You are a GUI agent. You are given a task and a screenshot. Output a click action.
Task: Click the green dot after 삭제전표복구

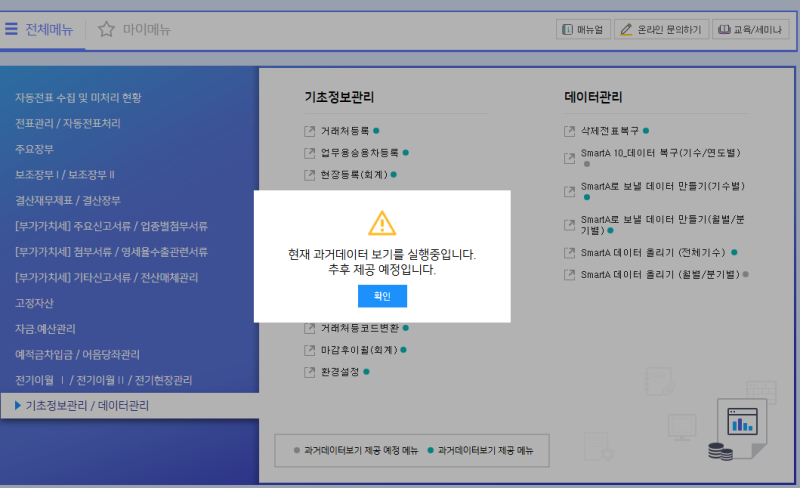[x=646, y=131]
